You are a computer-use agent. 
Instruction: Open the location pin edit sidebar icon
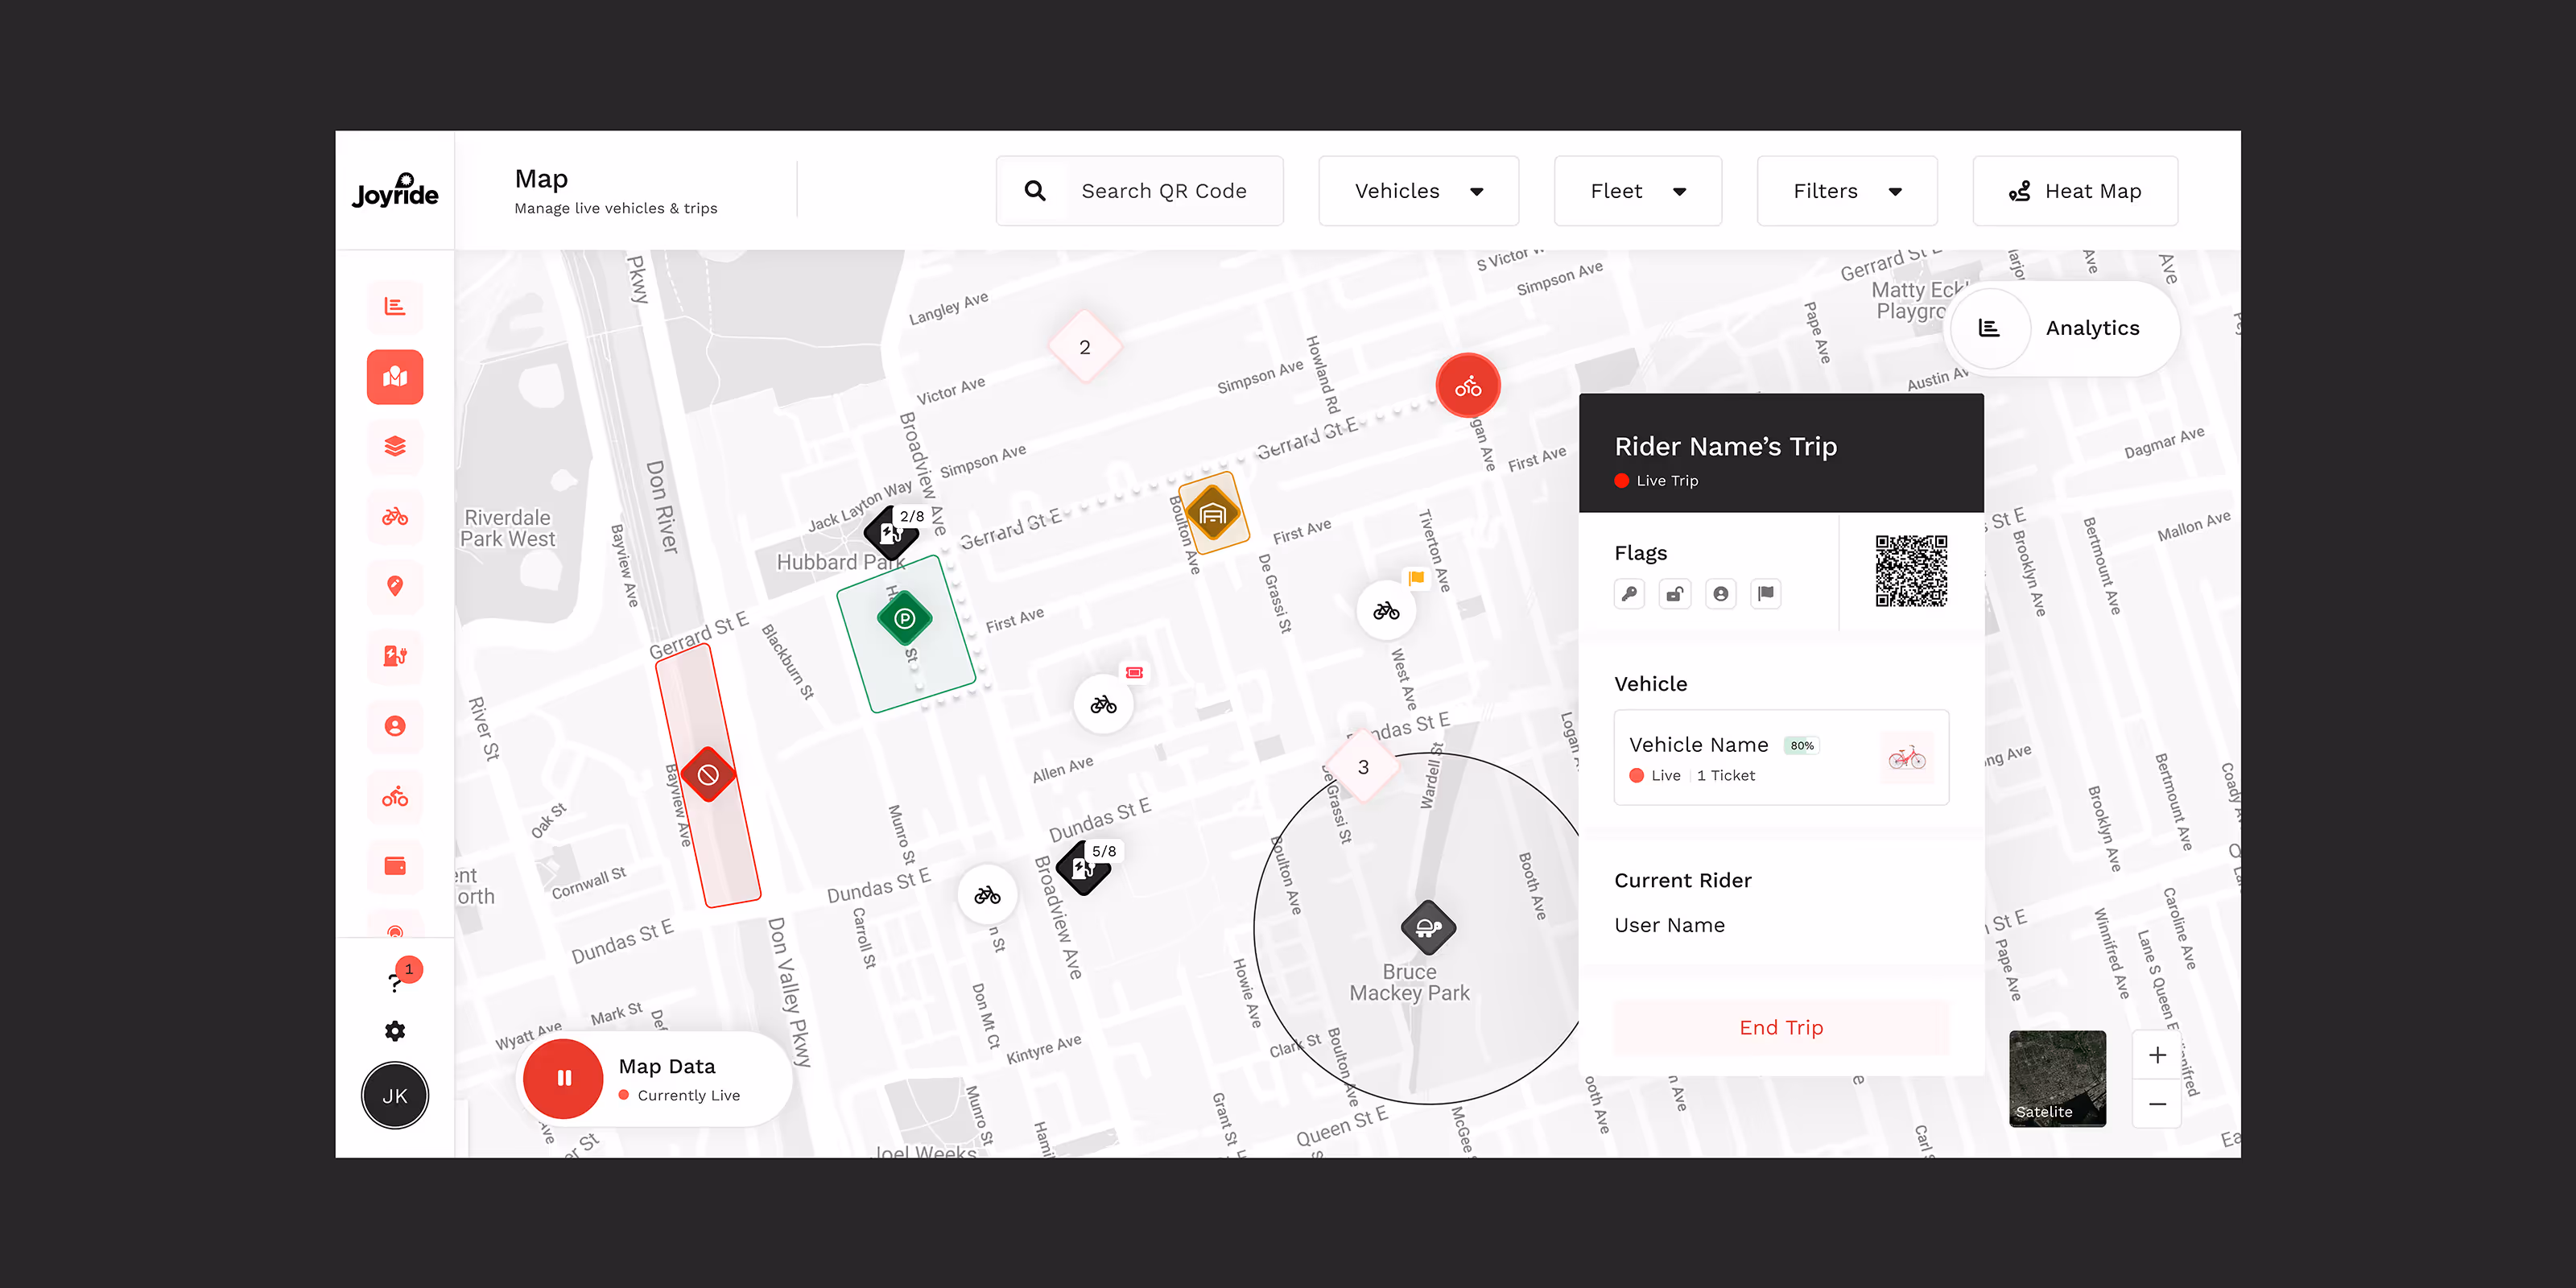click(x=395, y=586)
